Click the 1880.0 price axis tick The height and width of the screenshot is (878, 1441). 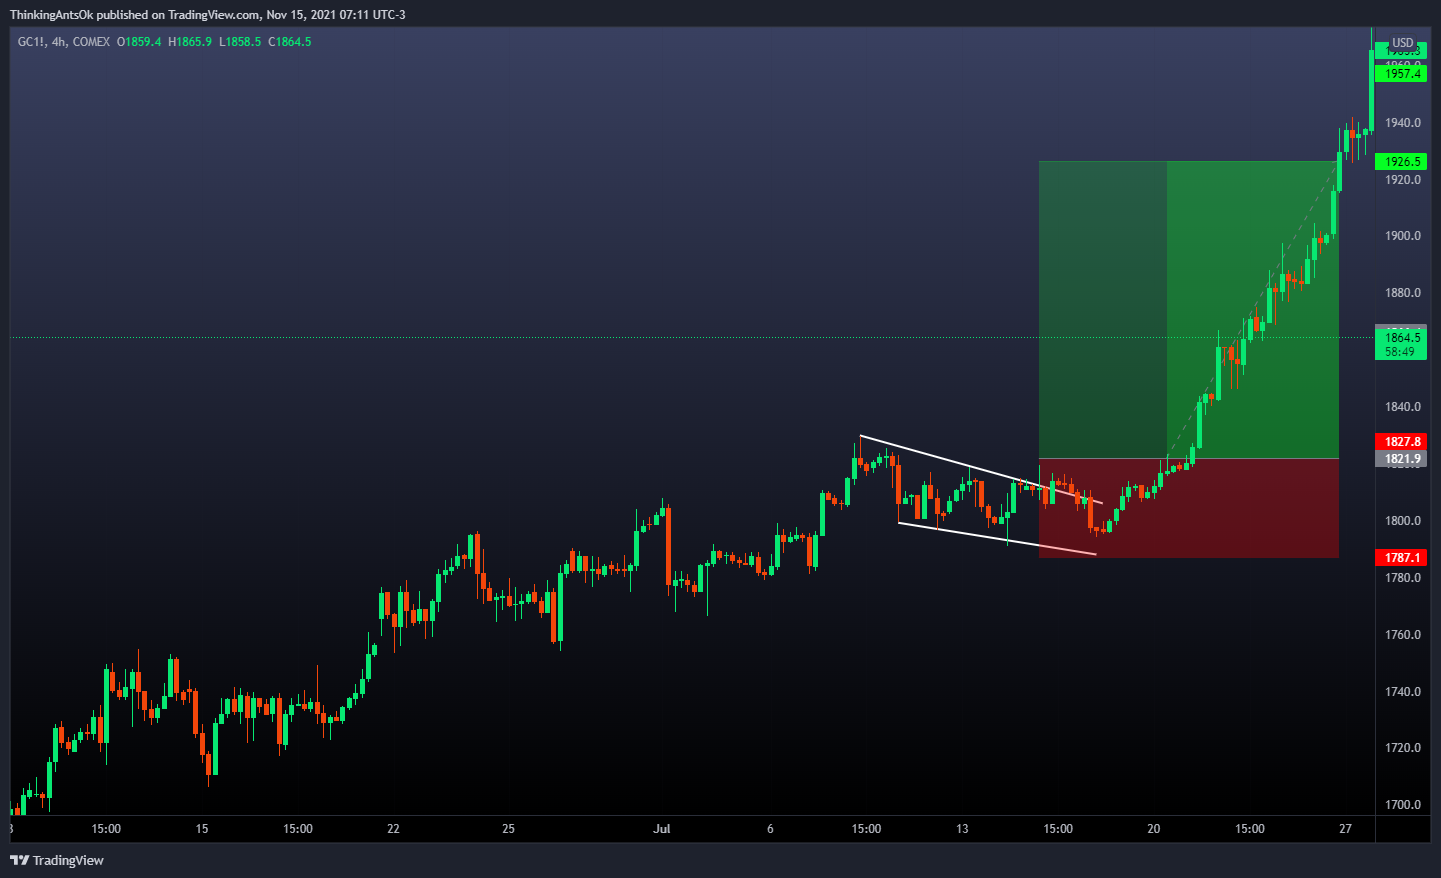tap(1402, 293)
